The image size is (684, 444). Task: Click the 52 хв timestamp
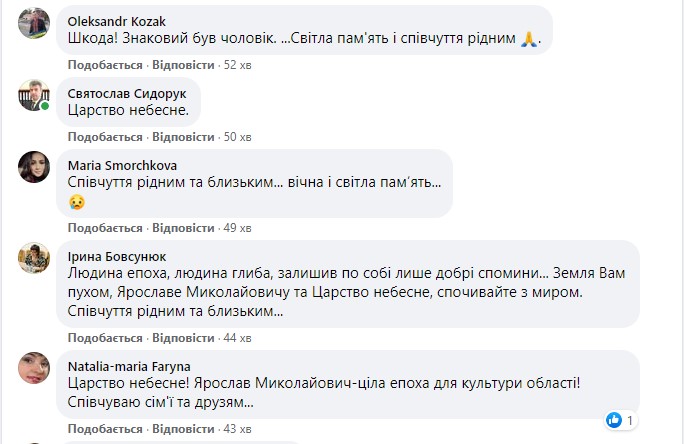tap(238, 64)
